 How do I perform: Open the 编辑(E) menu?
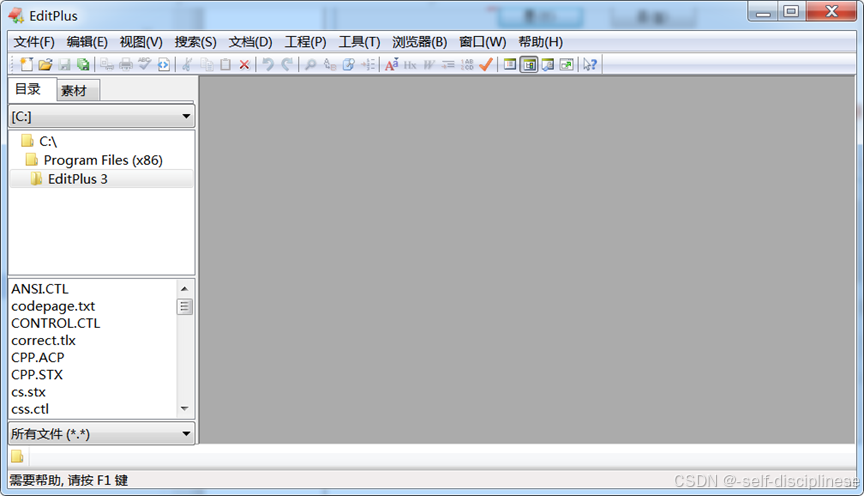[87, 42]
